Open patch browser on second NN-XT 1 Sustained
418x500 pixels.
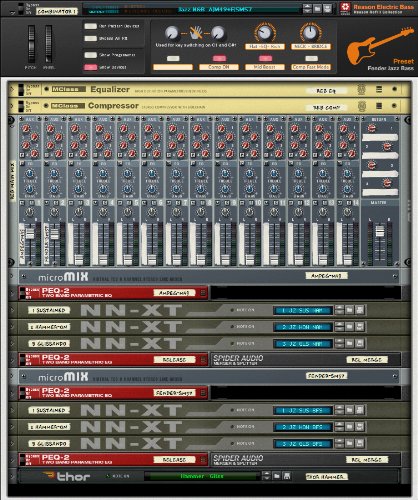click(349, 410)
